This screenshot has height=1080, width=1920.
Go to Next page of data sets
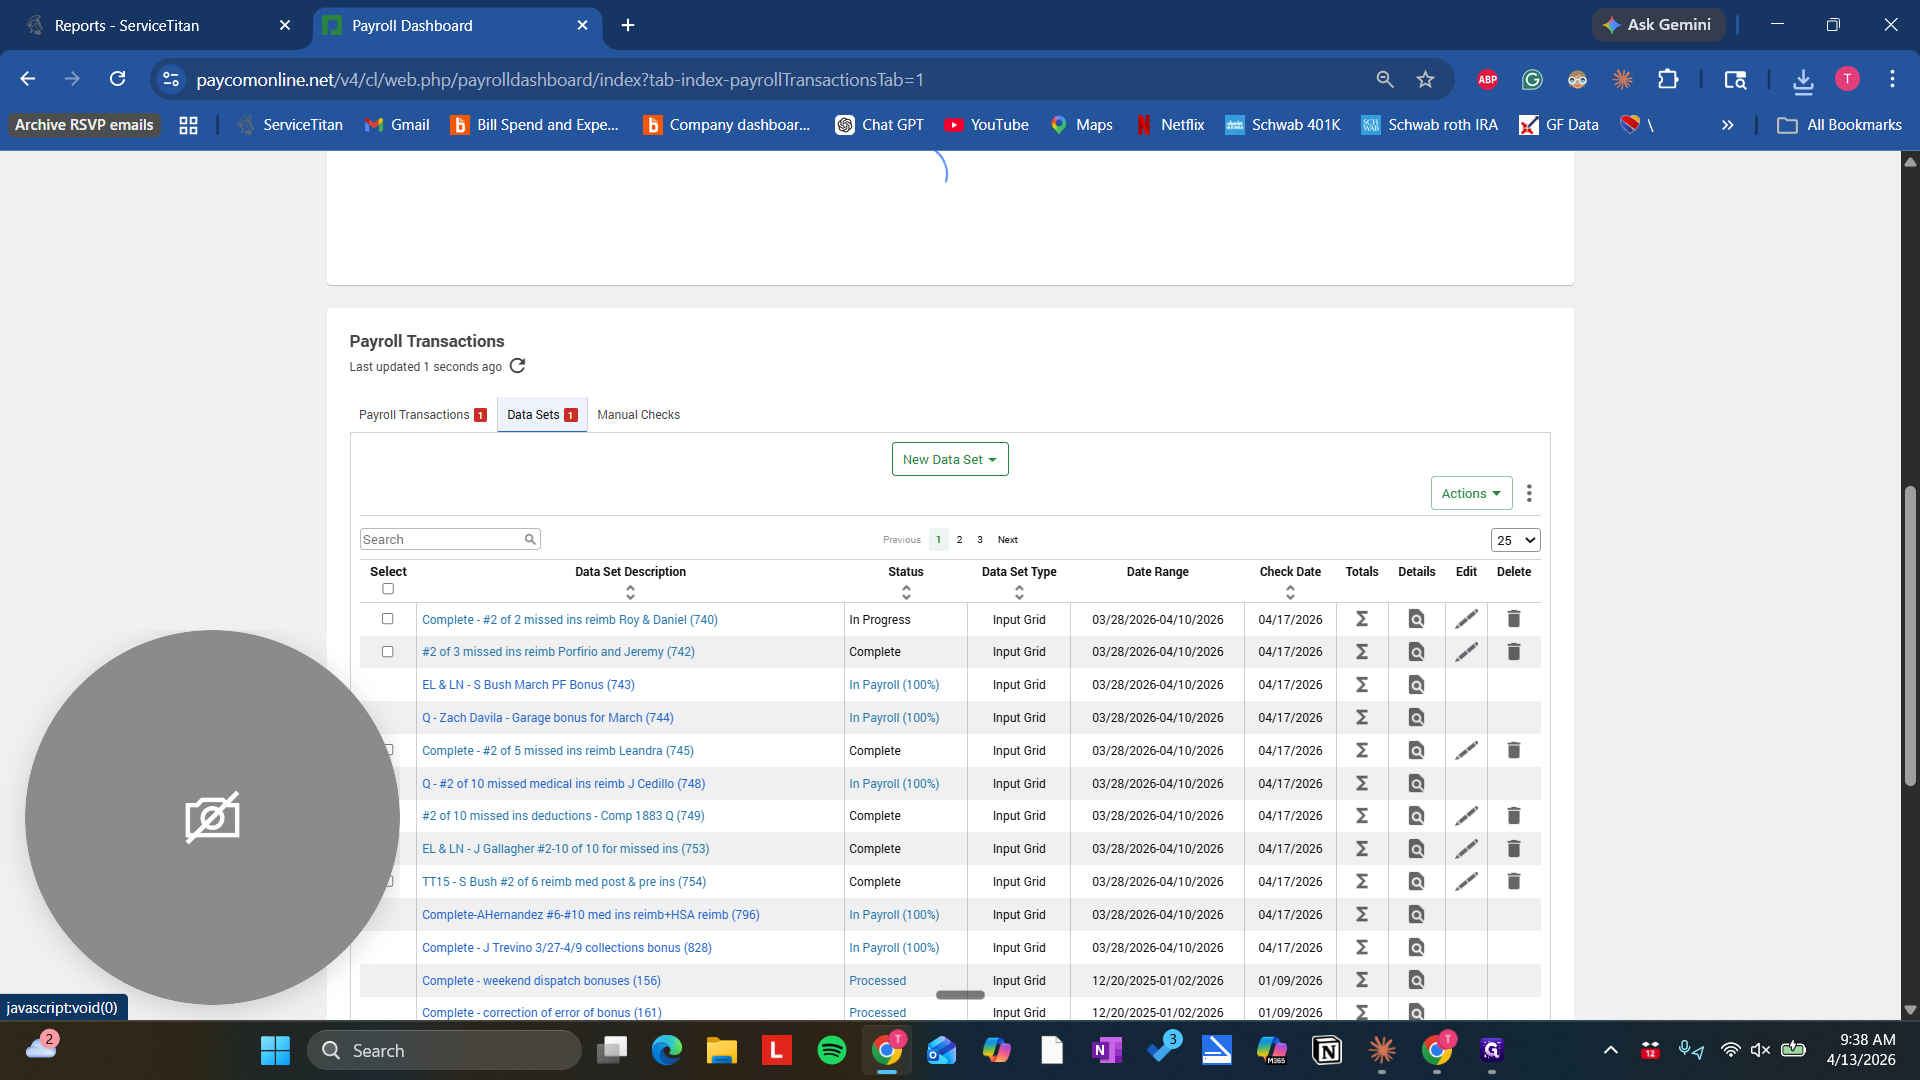click(1007, 540)
